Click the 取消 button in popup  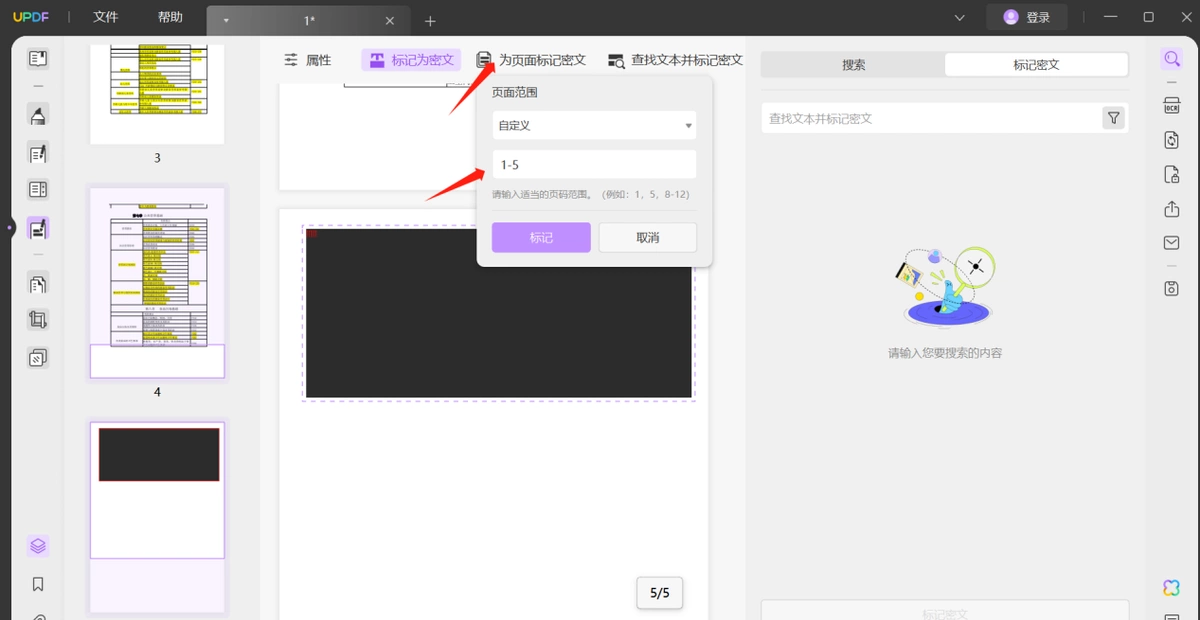(x=648, y=238)
